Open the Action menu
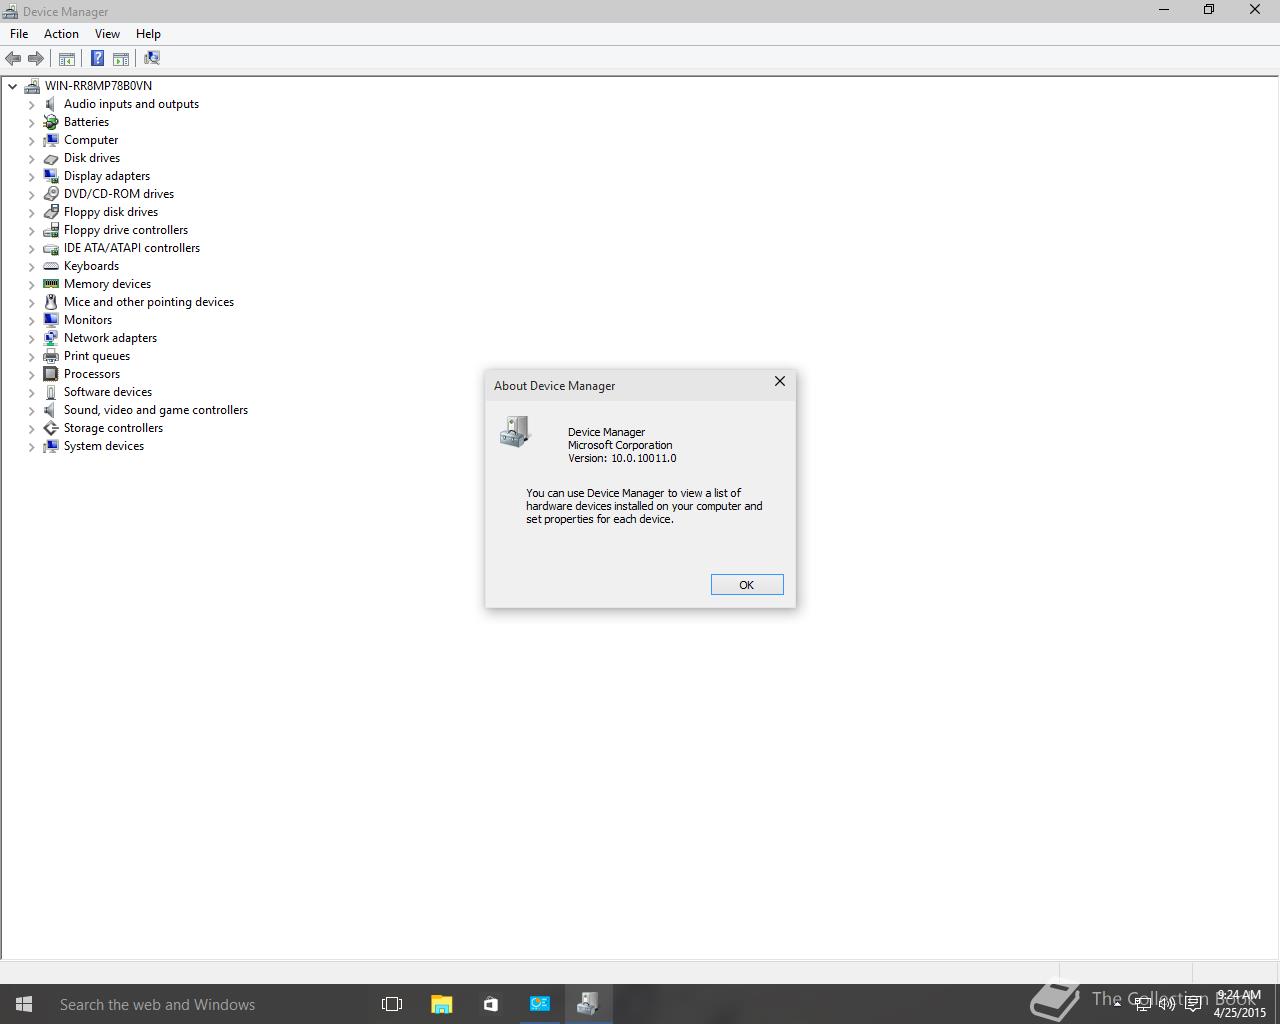Screen dimensions: 1280x1024 tap(61, 34)
